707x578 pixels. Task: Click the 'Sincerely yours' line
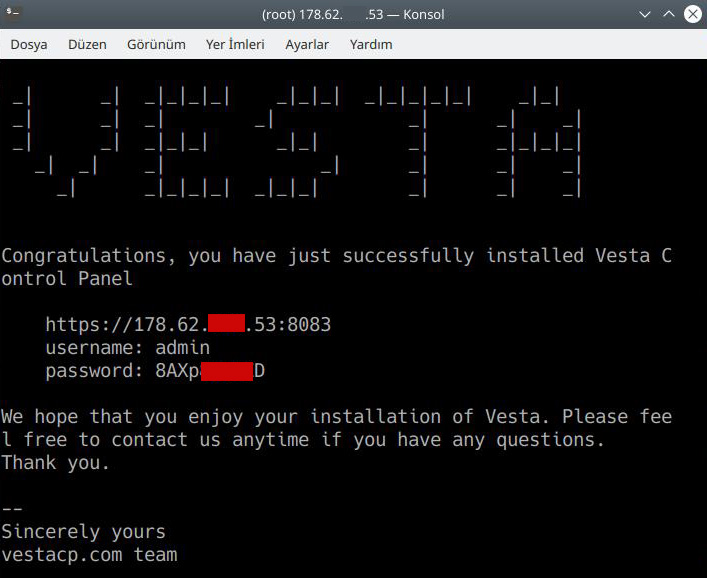click(x=83, y=531)
